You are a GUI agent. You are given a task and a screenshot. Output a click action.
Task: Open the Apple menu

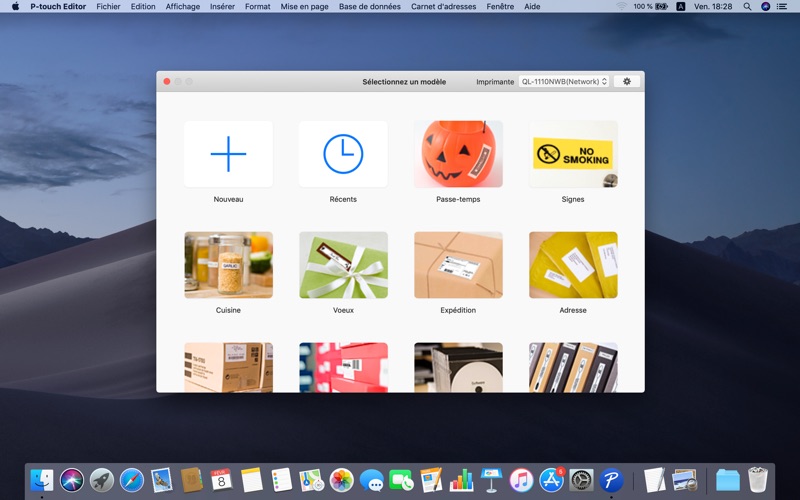(15, 7)
